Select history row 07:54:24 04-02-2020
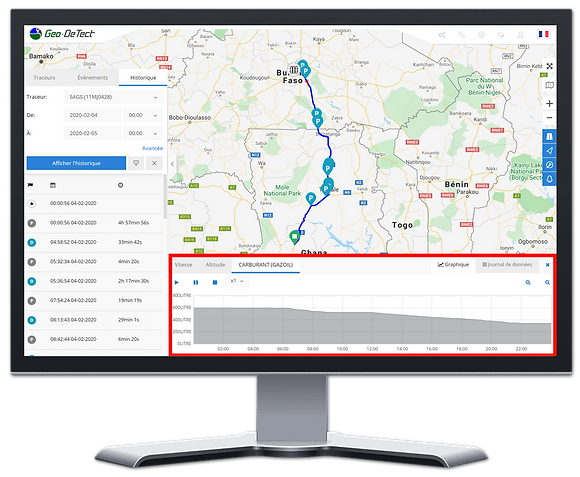580x477 pixels. [x=94, y=301]
